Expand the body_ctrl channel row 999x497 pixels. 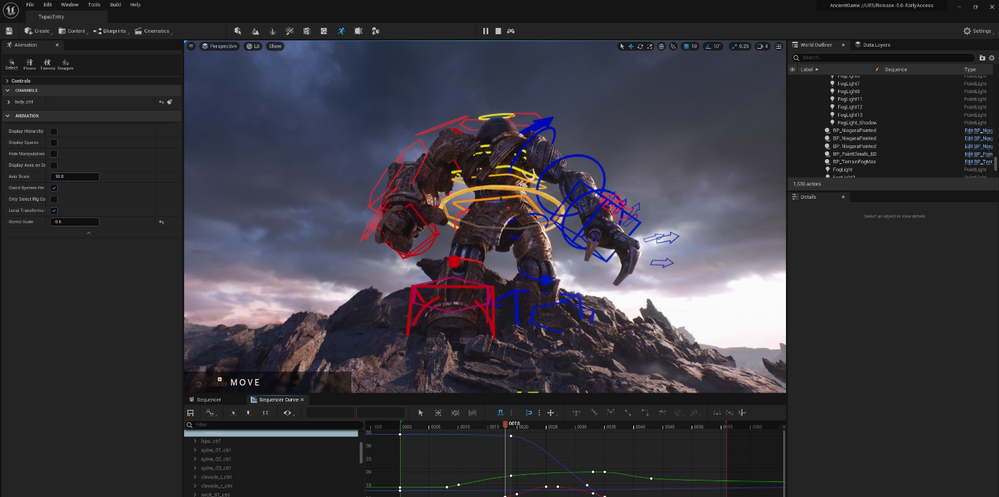click(8, 102)
